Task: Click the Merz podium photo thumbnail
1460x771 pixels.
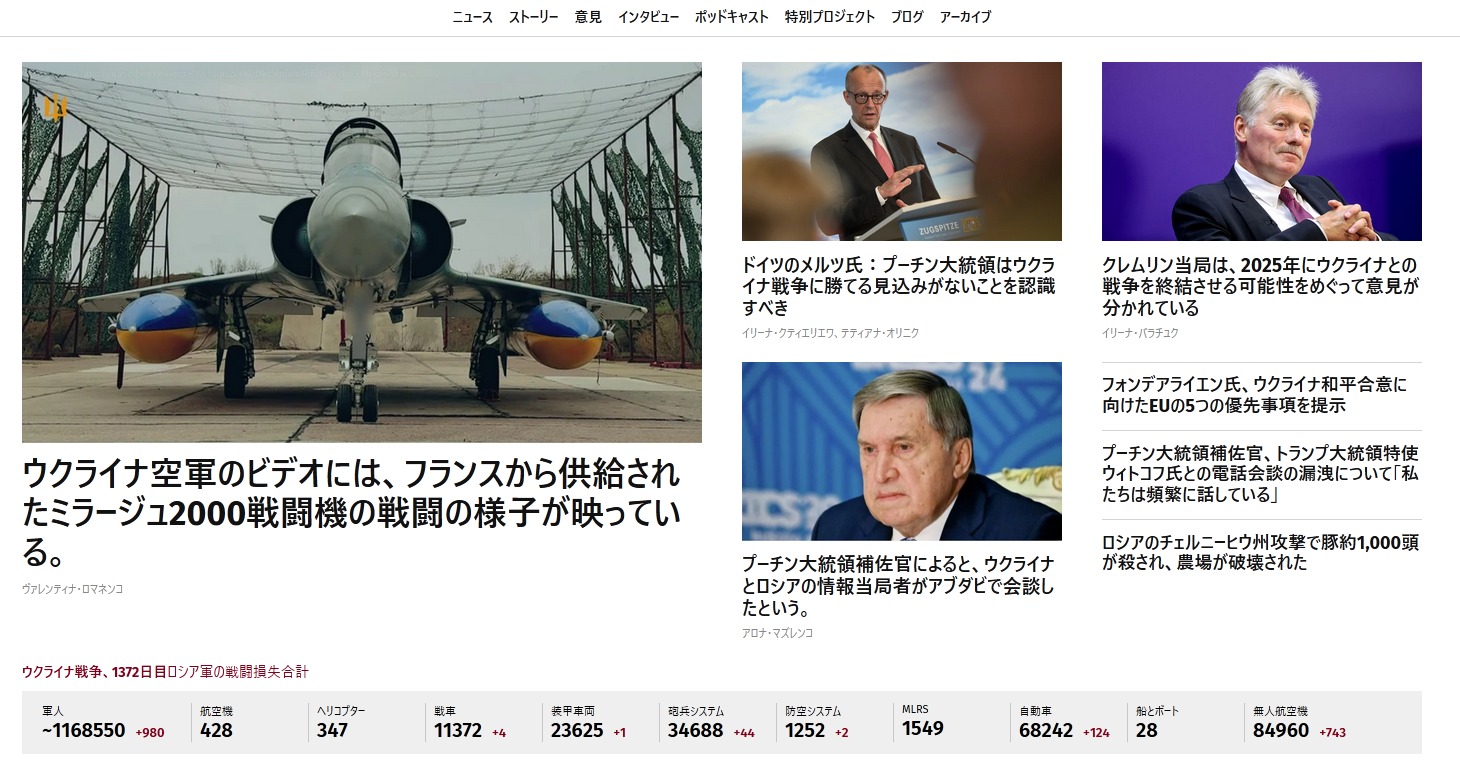Action: 902,151
